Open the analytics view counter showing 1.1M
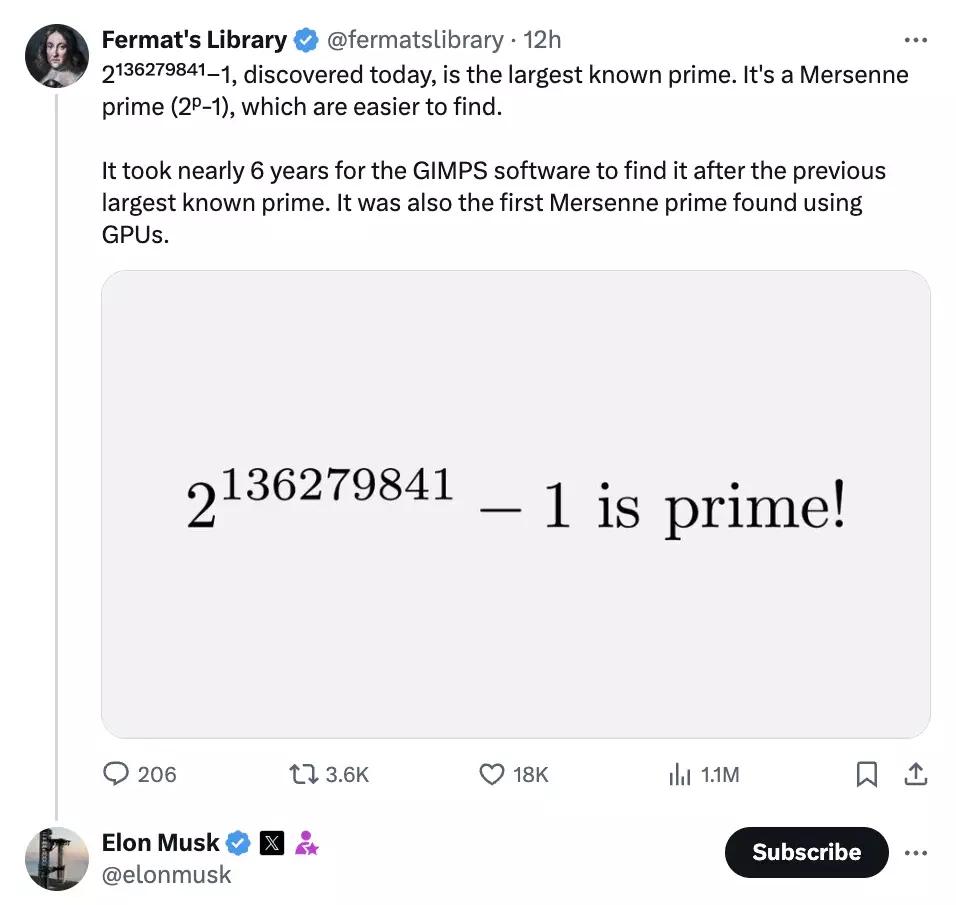Viewport: 956px width, 905px height. tap(680, 774)
